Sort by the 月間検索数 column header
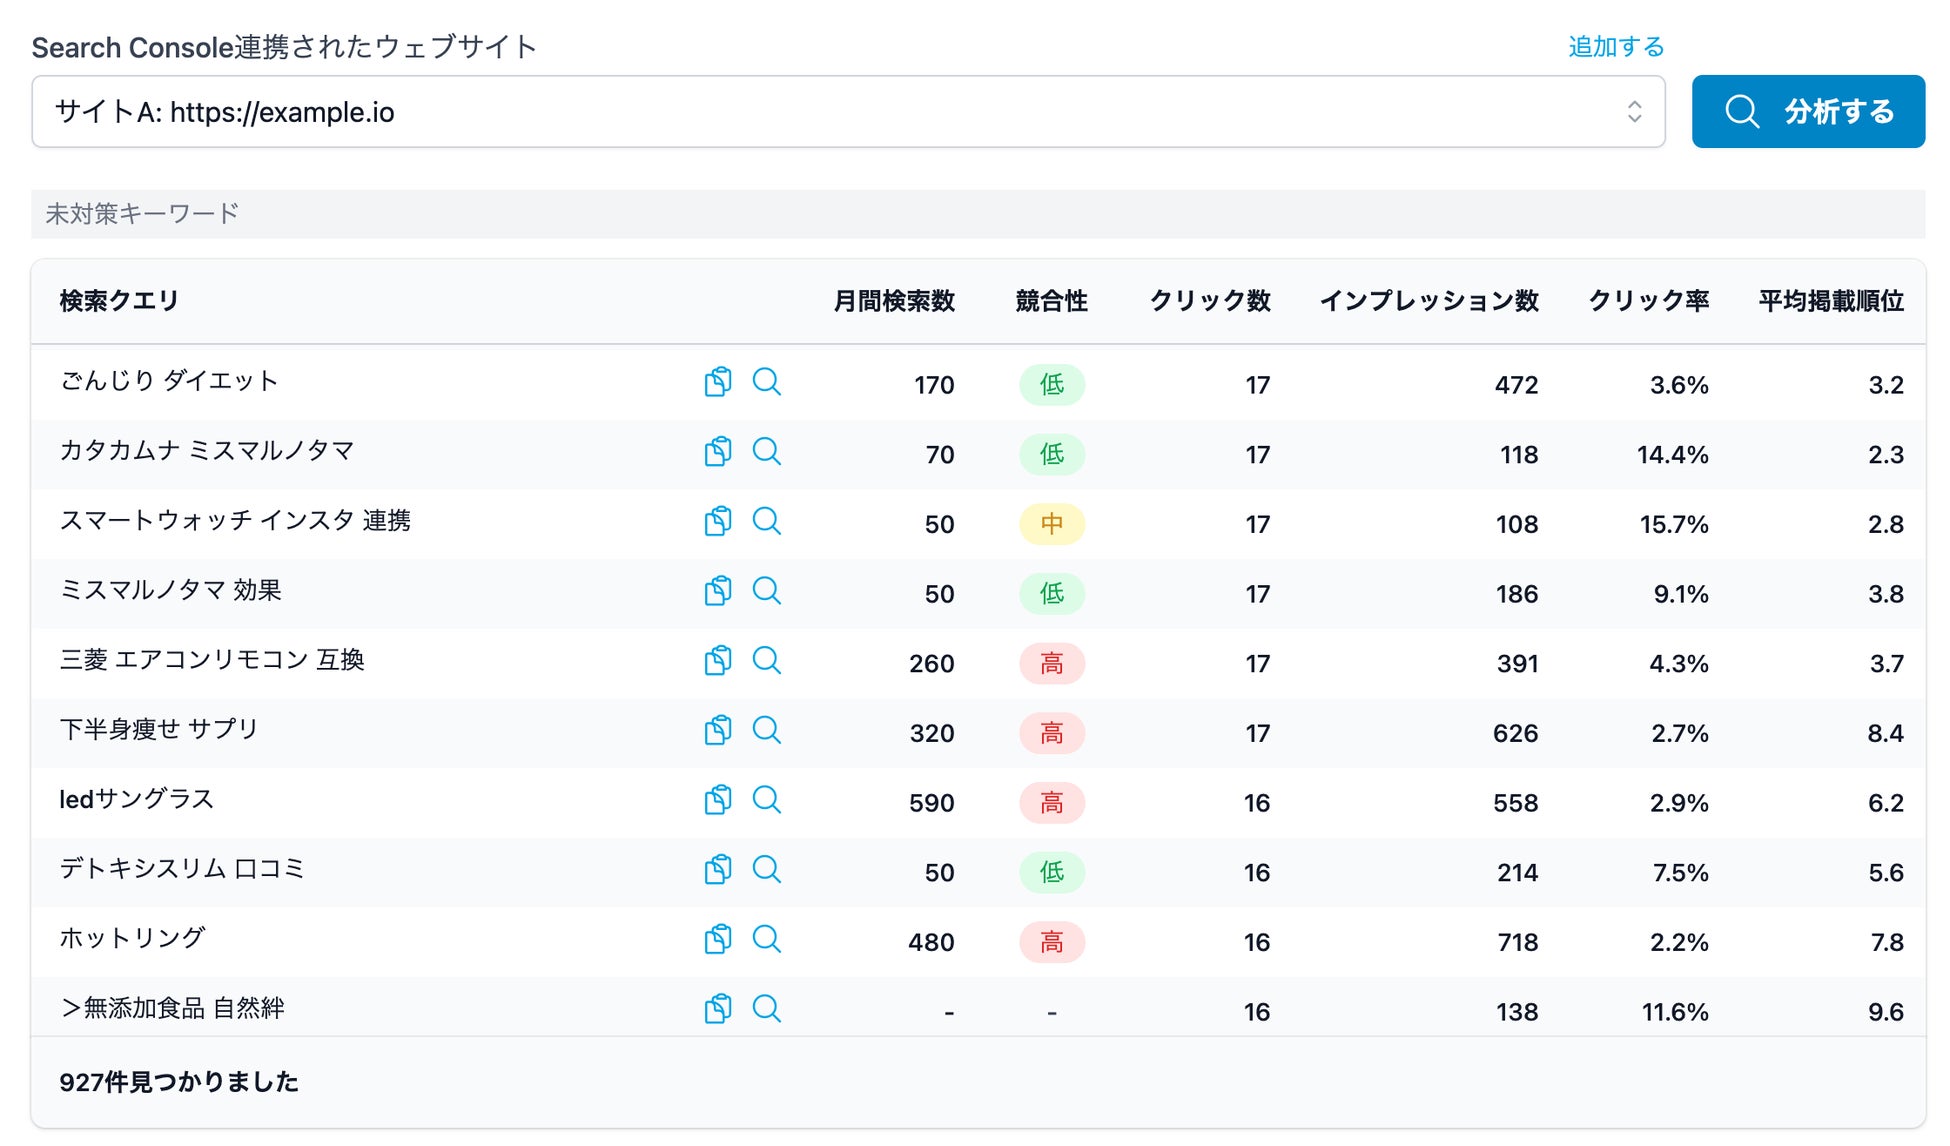The width and height of the screenshot is (1950, 1146). coord(893,301)
